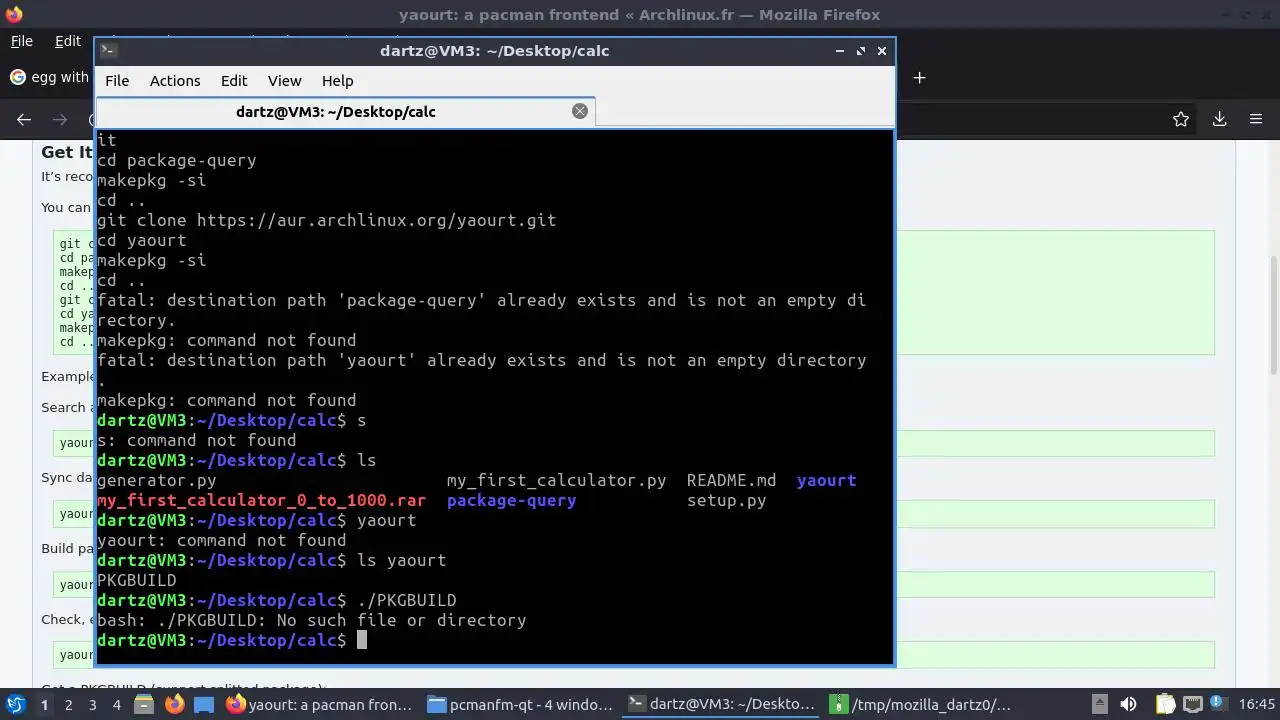The width and height of the screenshot is (1280, 720).
Task: Click 'setup.py' in the terminal listing
Action: point(726,500)
